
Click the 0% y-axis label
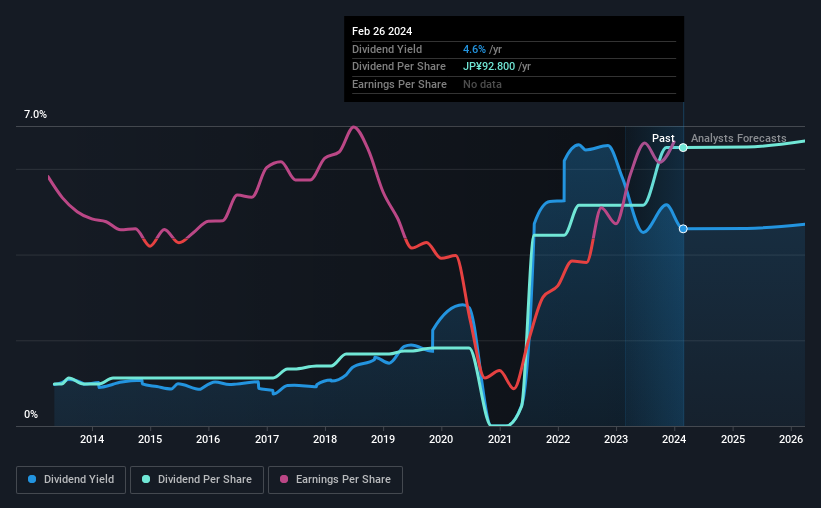(31, 415)
